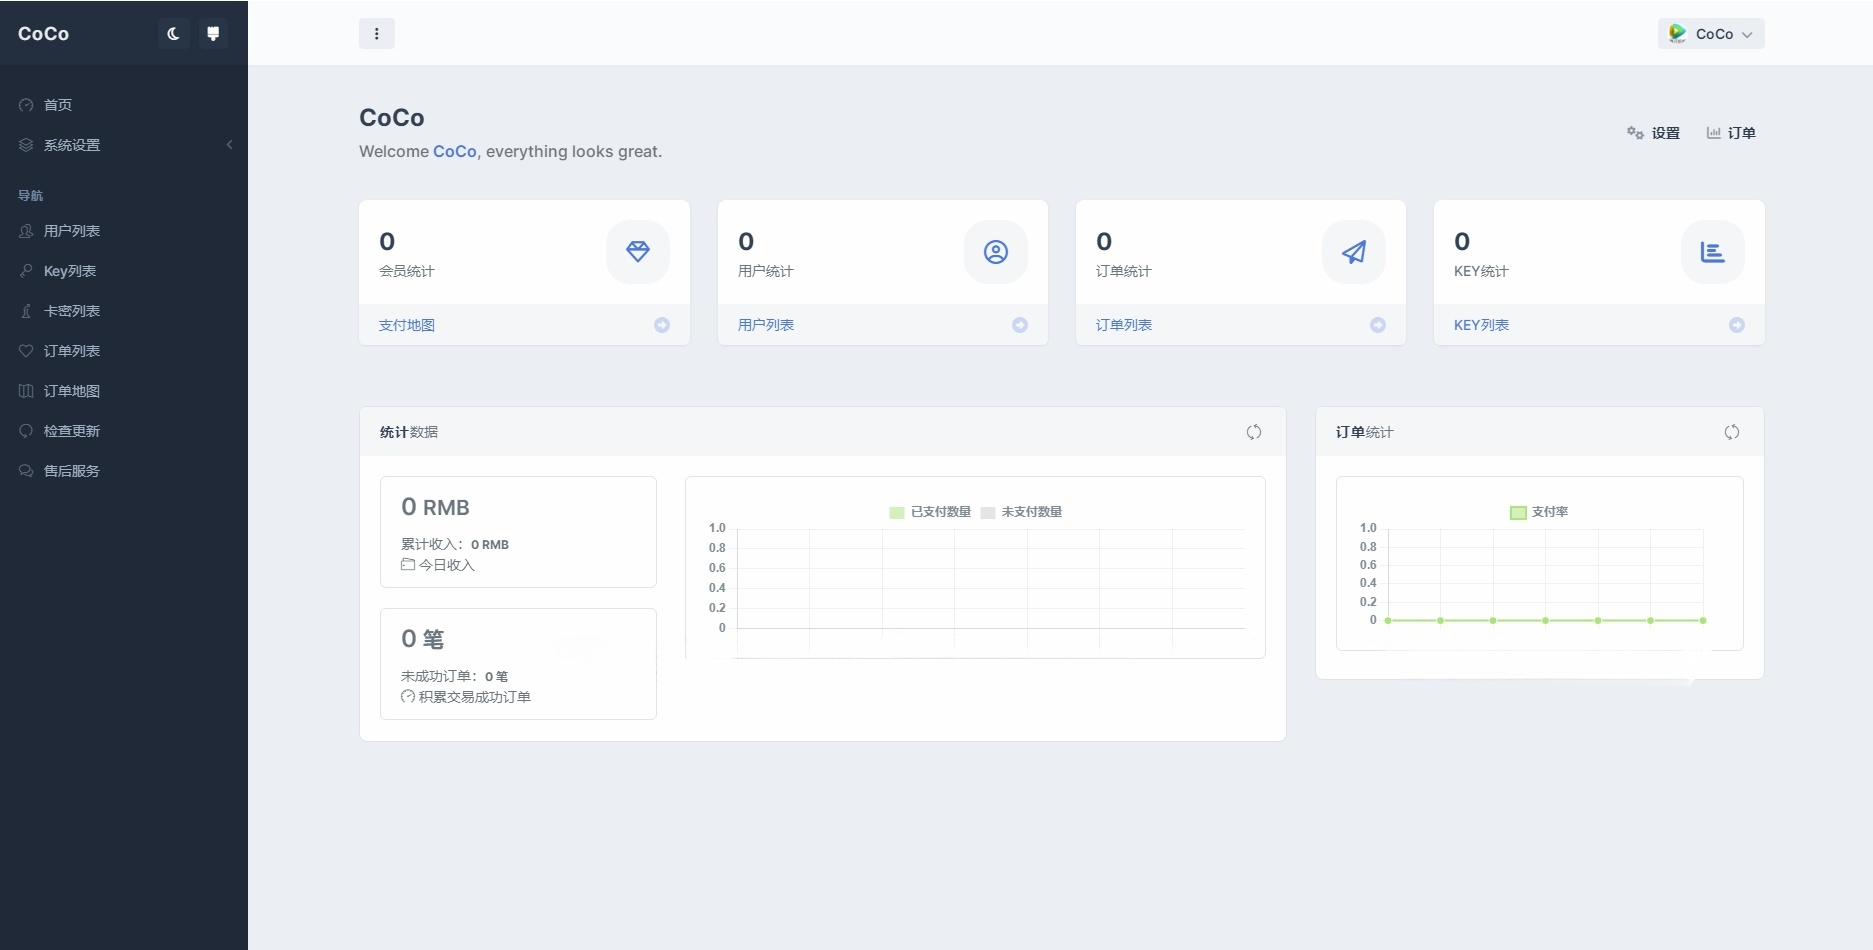Refresh the 订单统计 panel
1873x950 pixels.
1731,432
